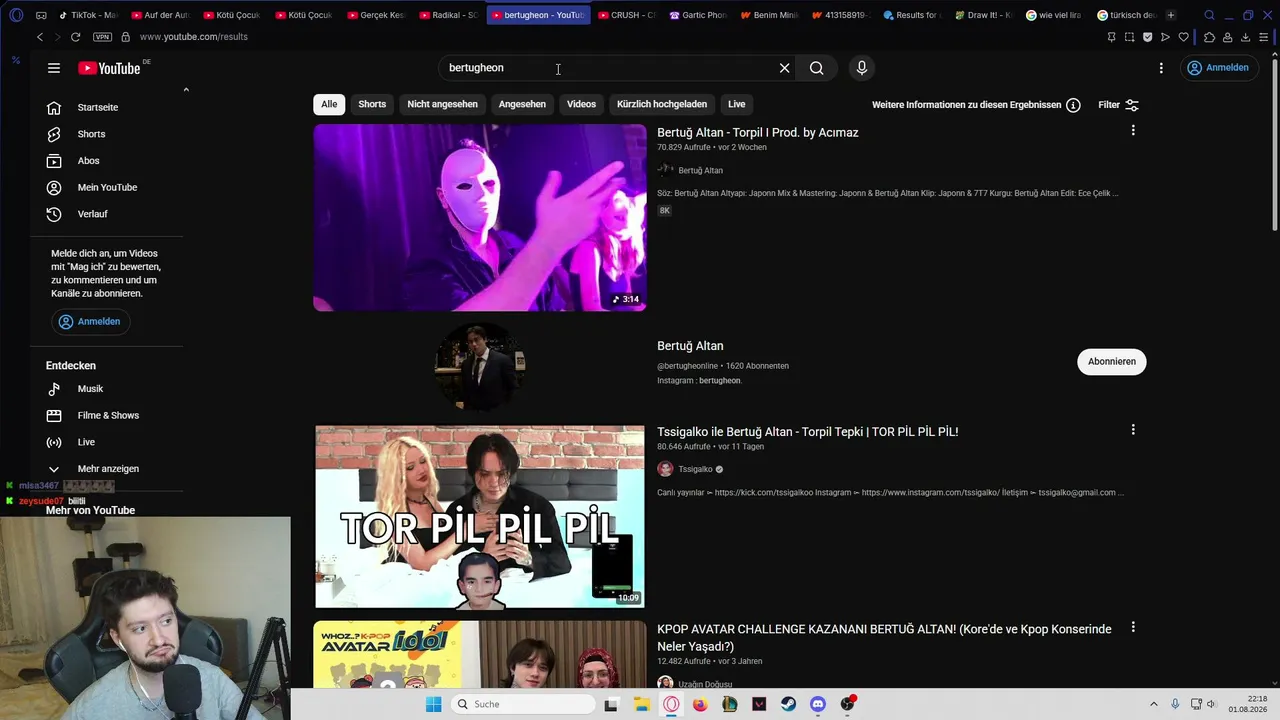1280x720 pixels.
Task: Open more options for the KPOP video
Action: click(x=1133, y=628)
